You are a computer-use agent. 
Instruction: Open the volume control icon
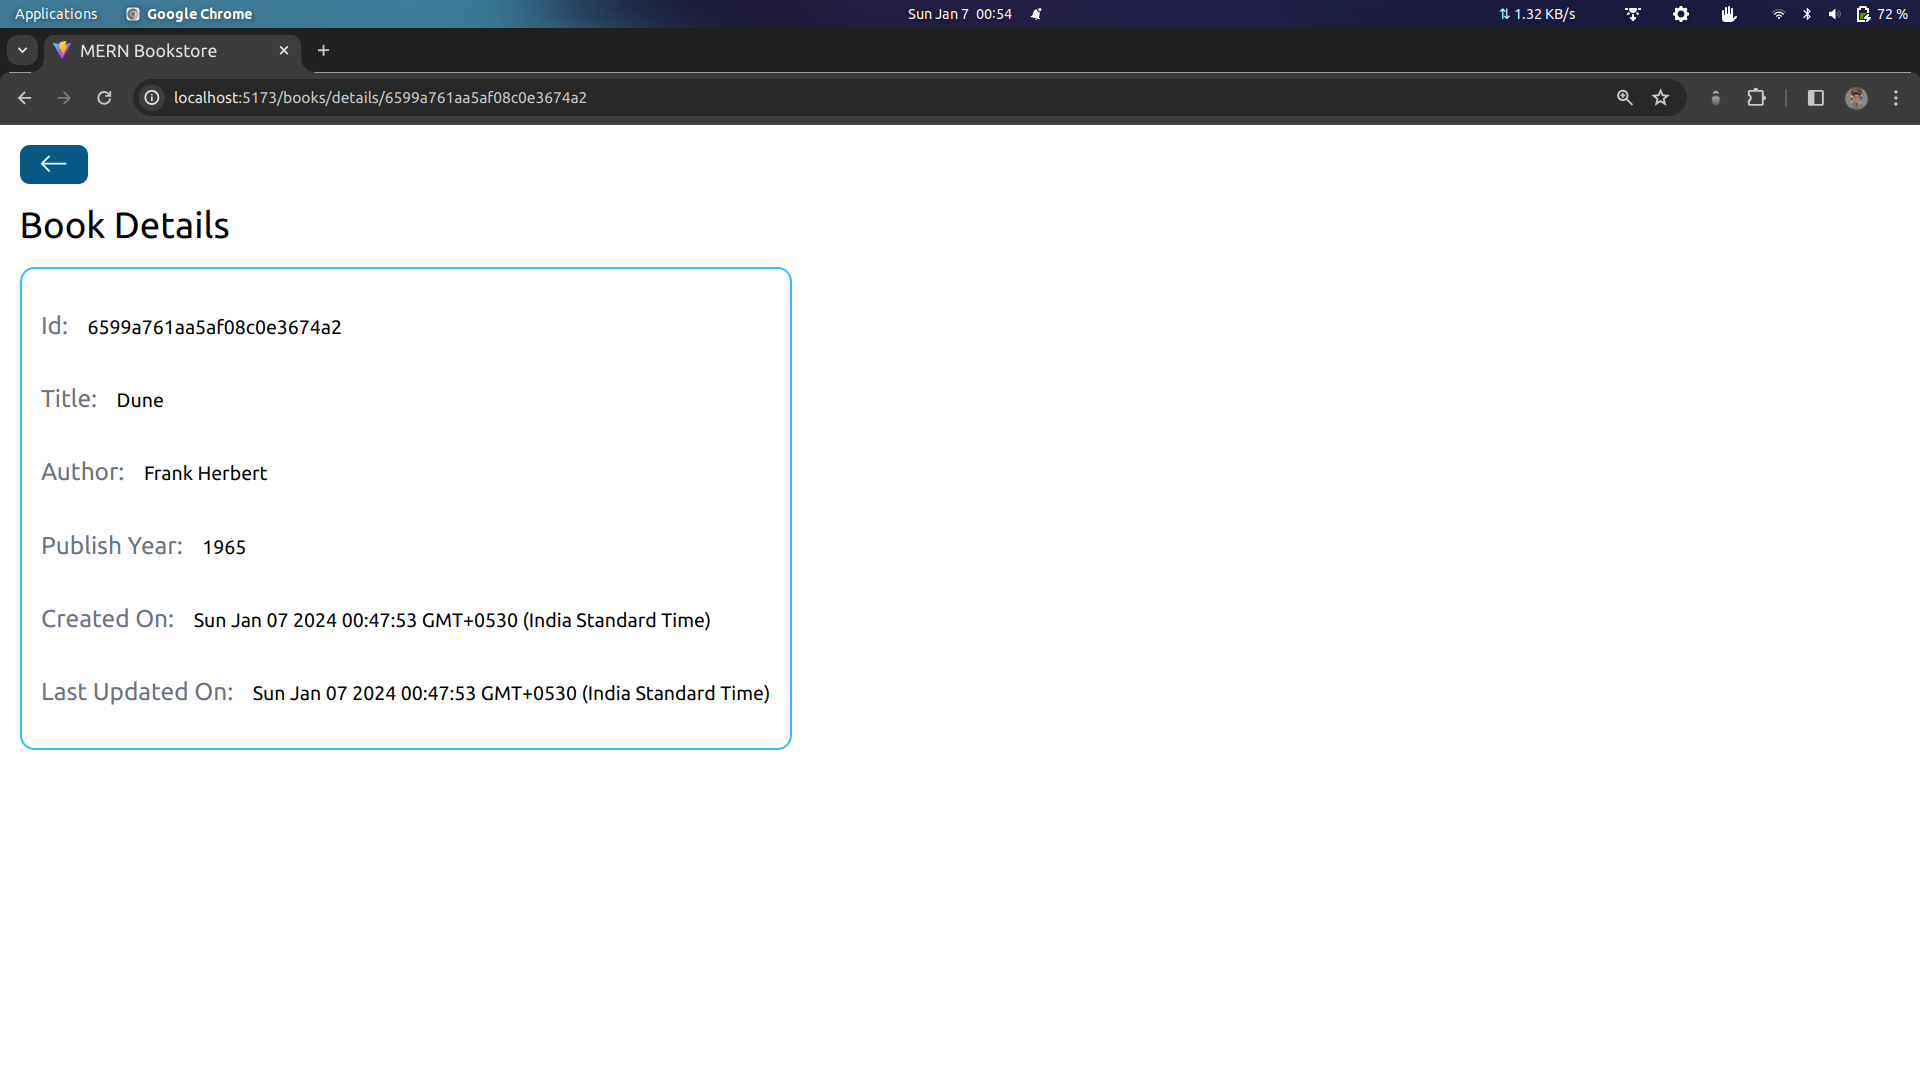(1833, 14)
